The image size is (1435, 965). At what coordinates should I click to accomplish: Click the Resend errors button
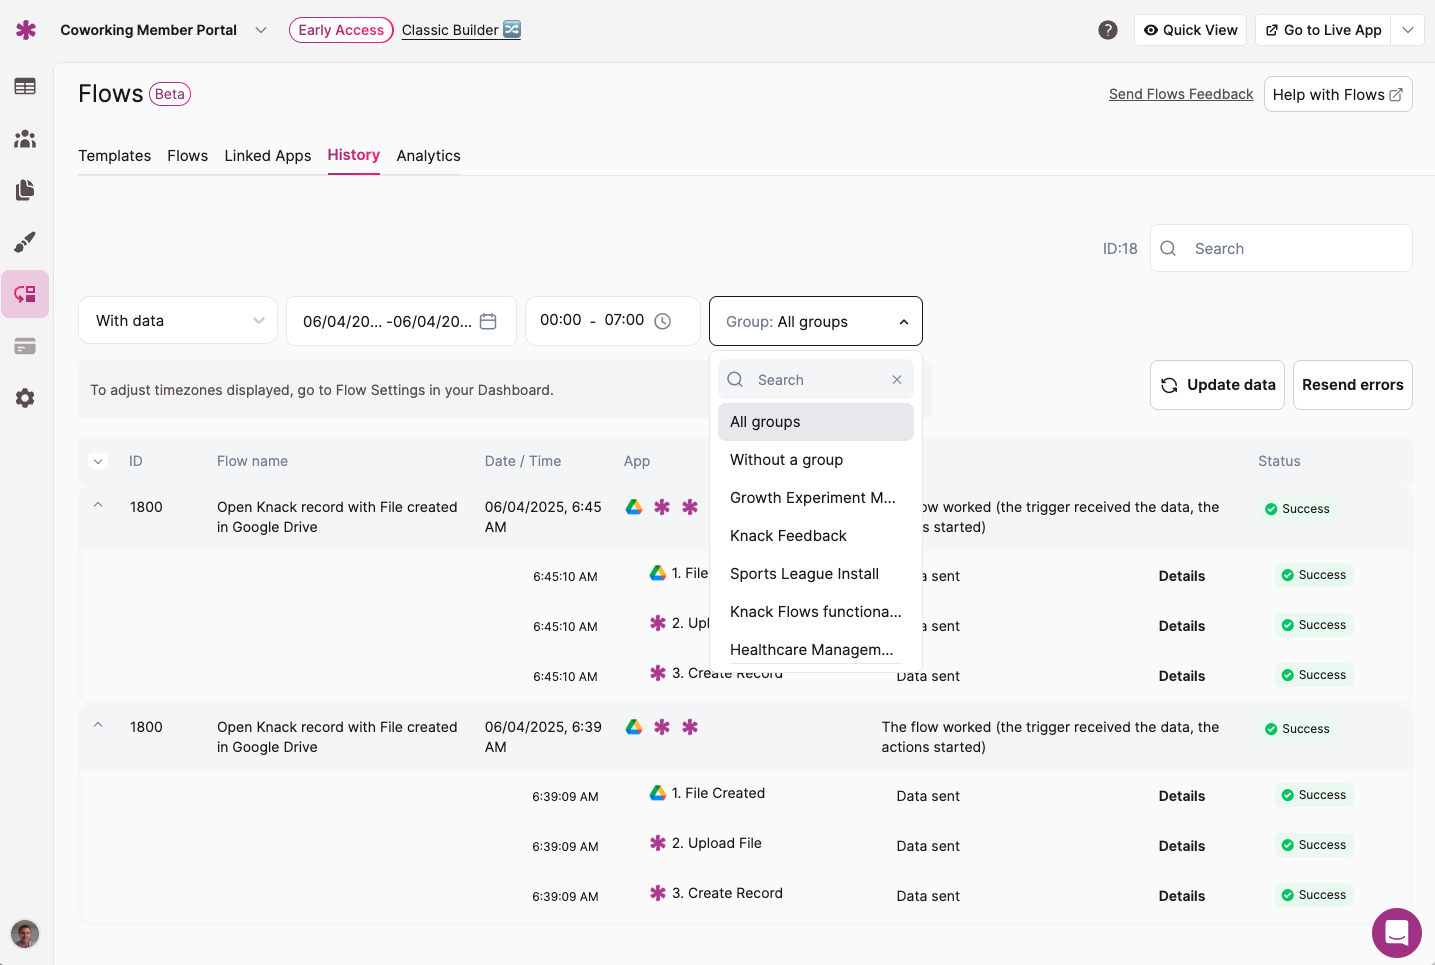click(1352, 385)
